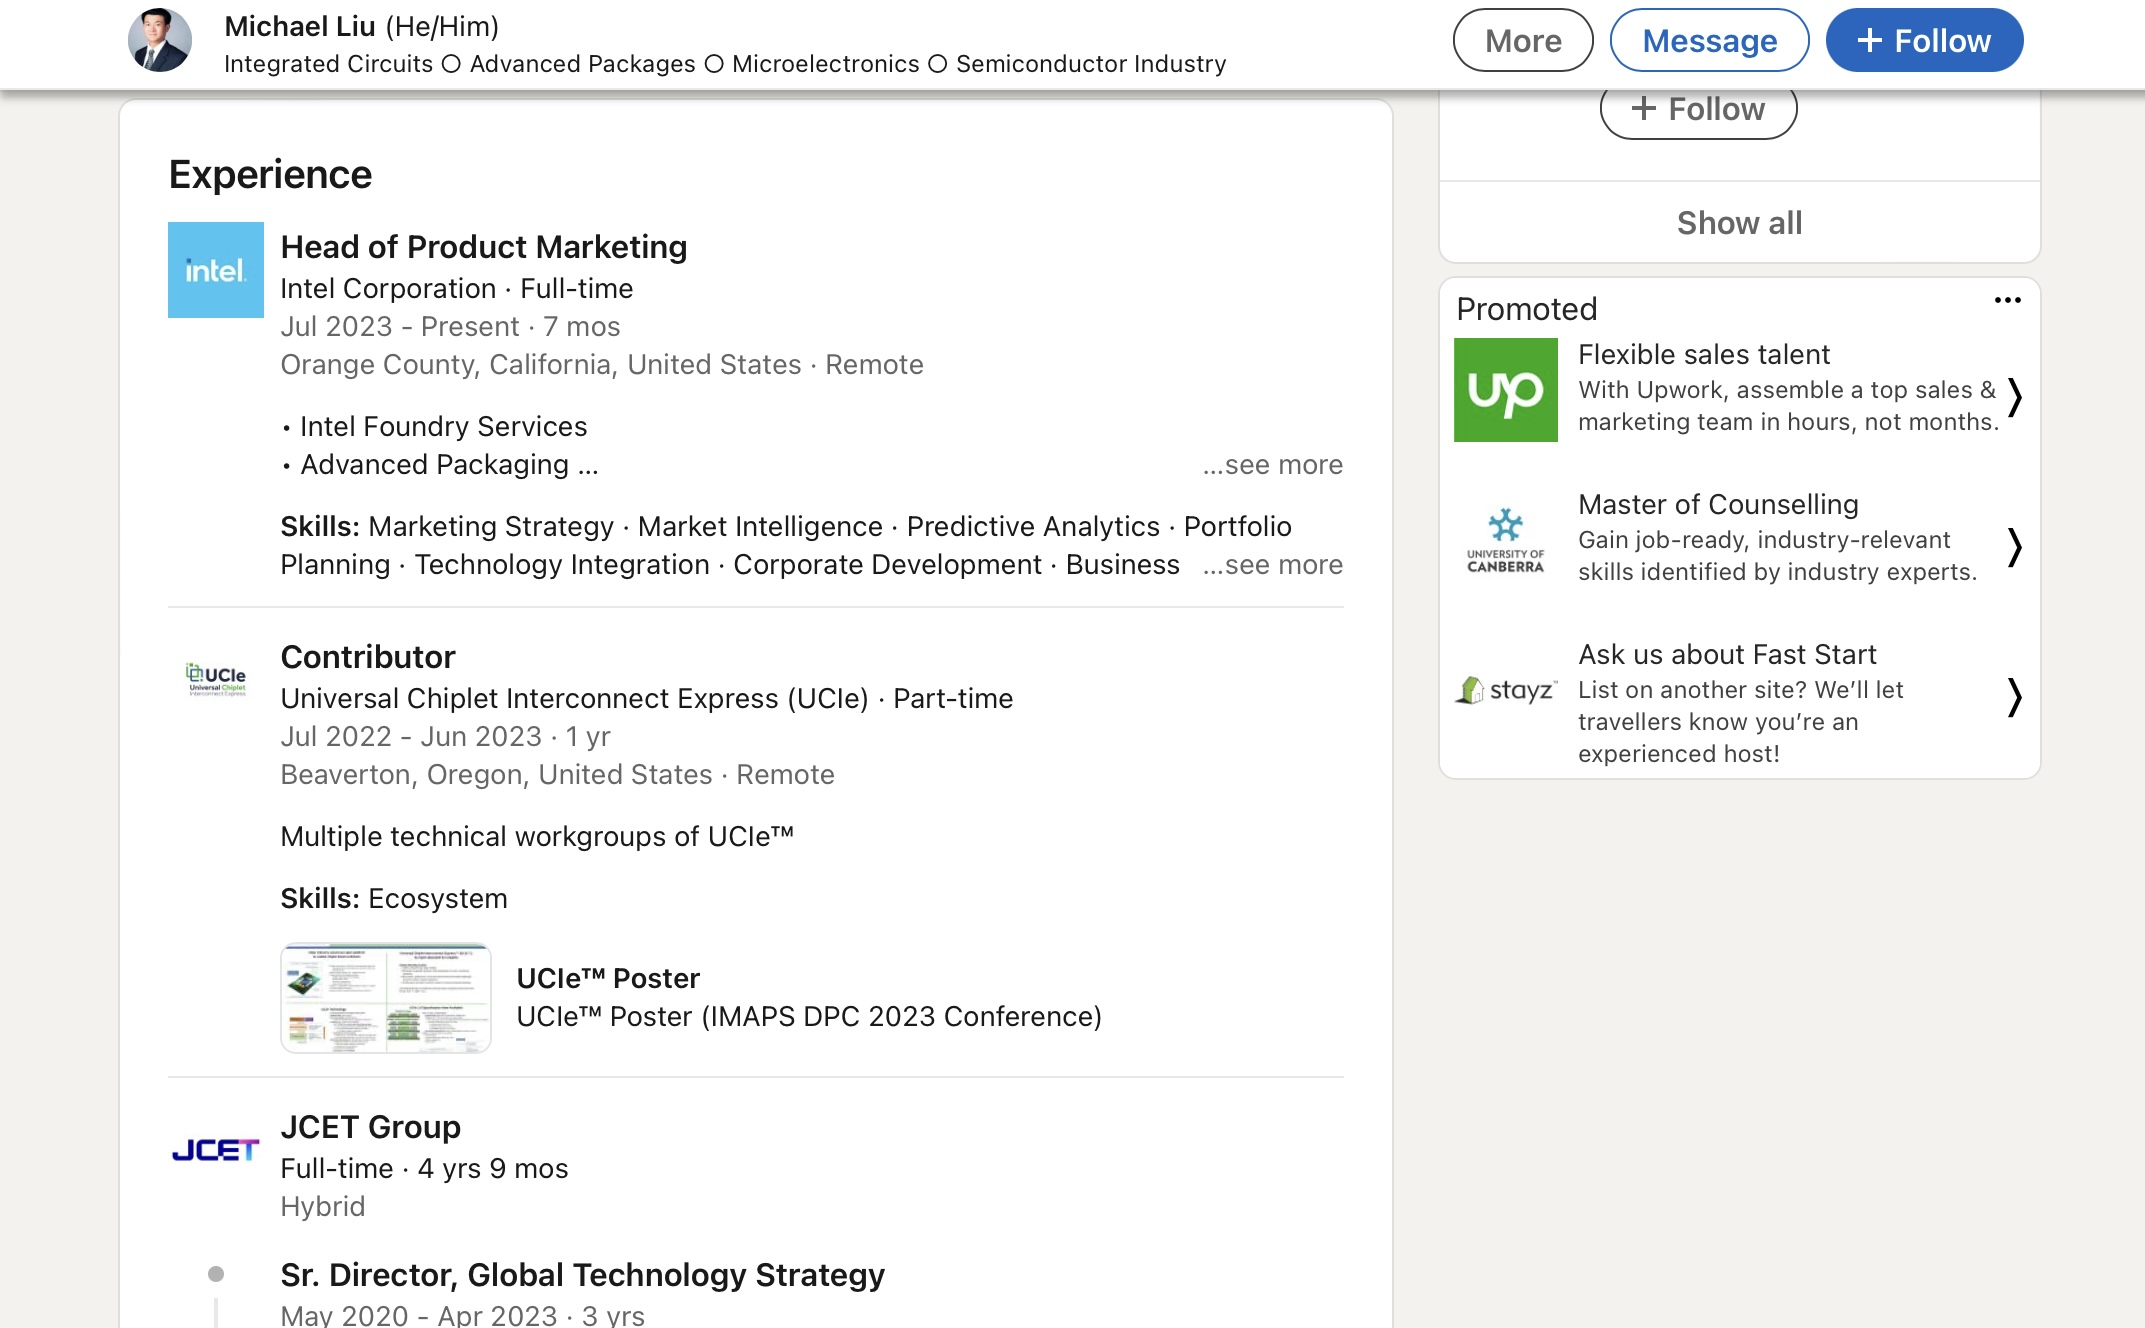
Task: Click Intel Corporation · Full-time text
Action: tap(457, 289)
